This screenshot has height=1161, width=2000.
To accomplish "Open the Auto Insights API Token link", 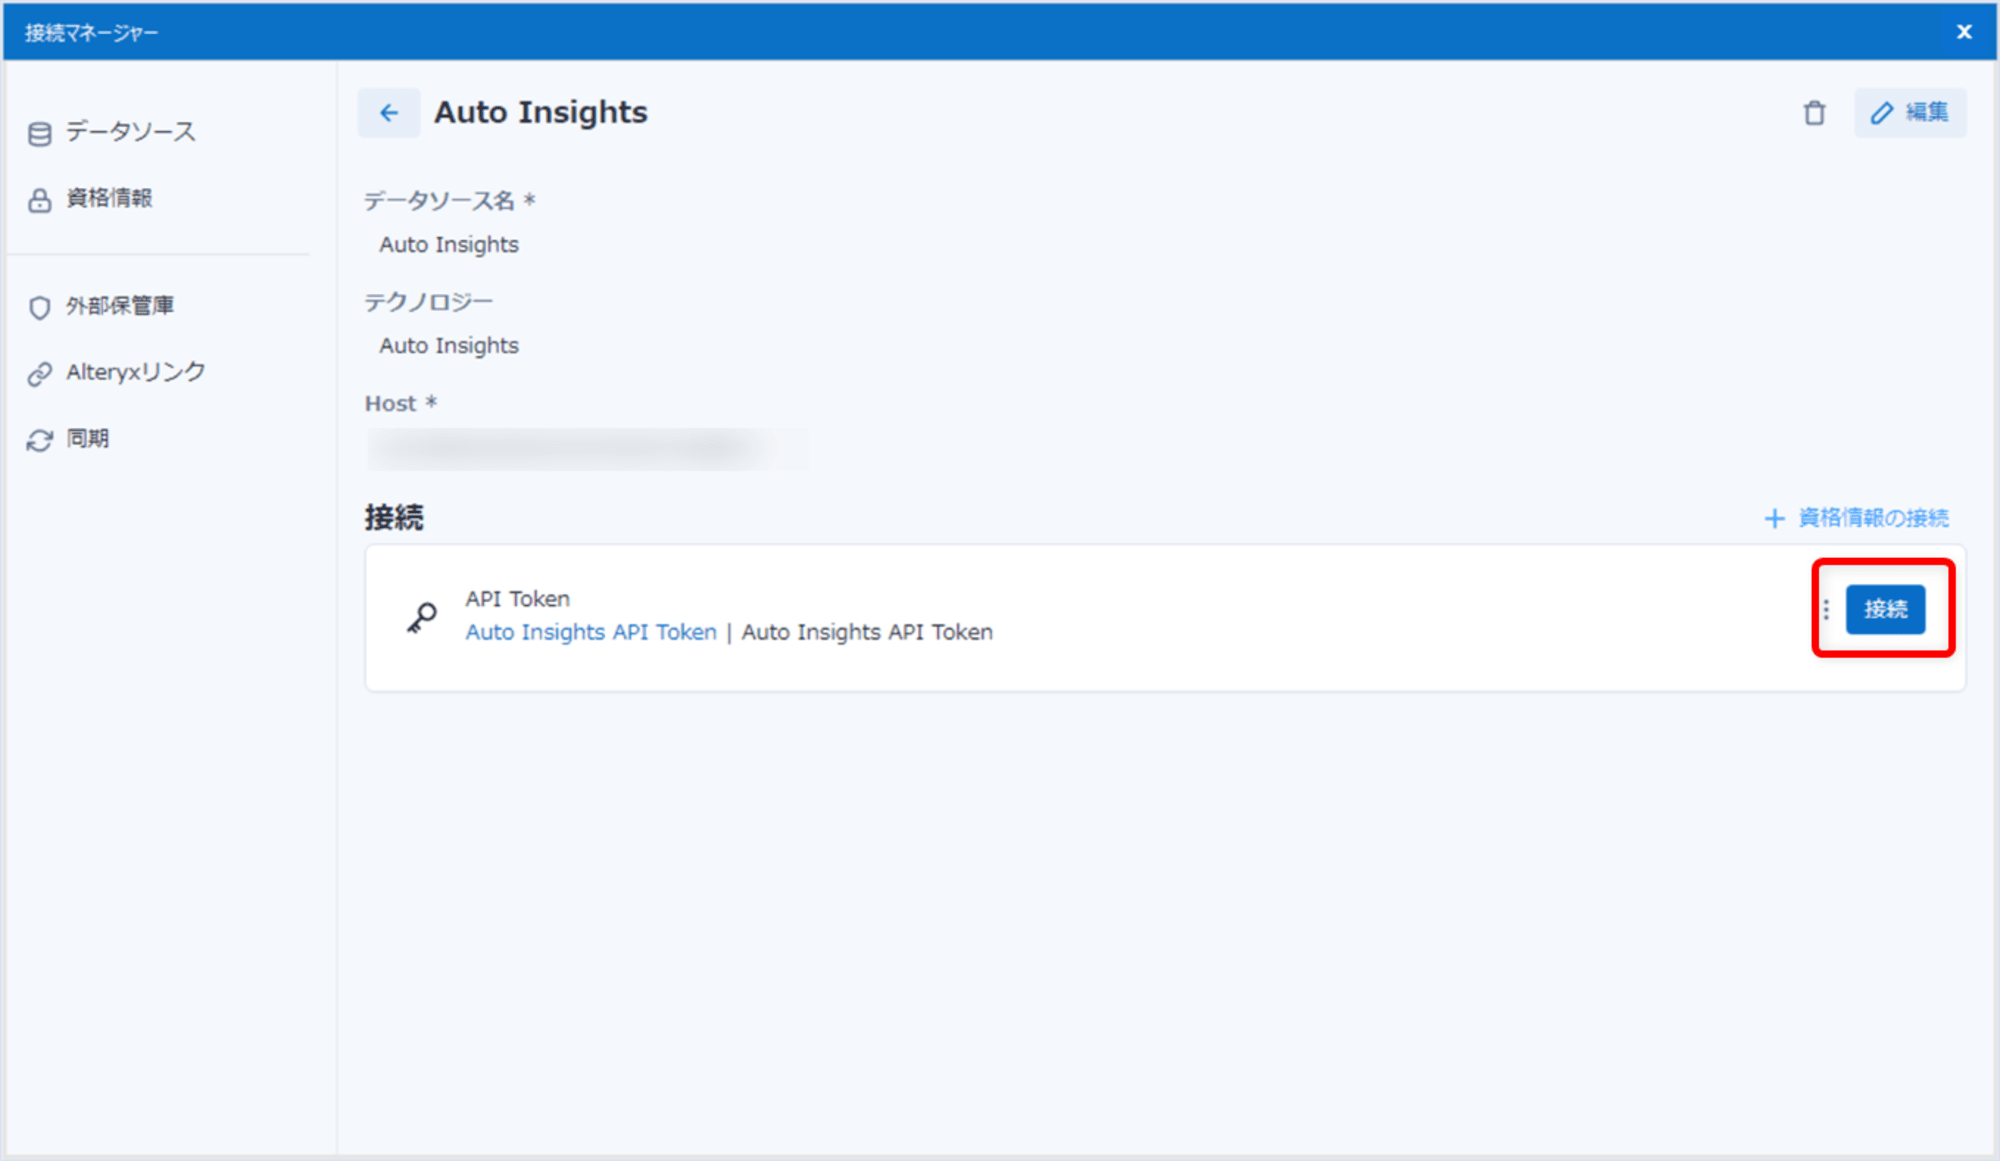I will pos(591,632).
